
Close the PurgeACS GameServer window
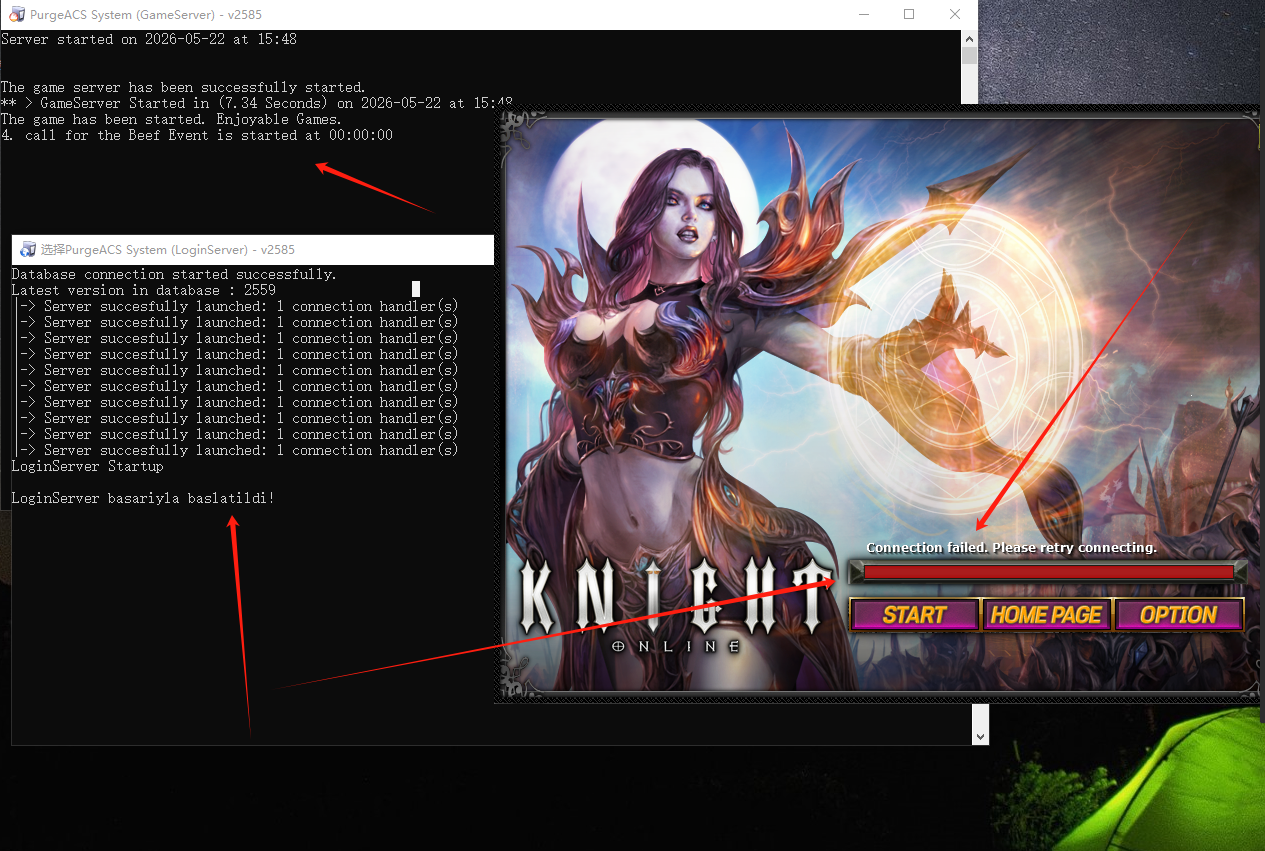click(x=955, y=15)
